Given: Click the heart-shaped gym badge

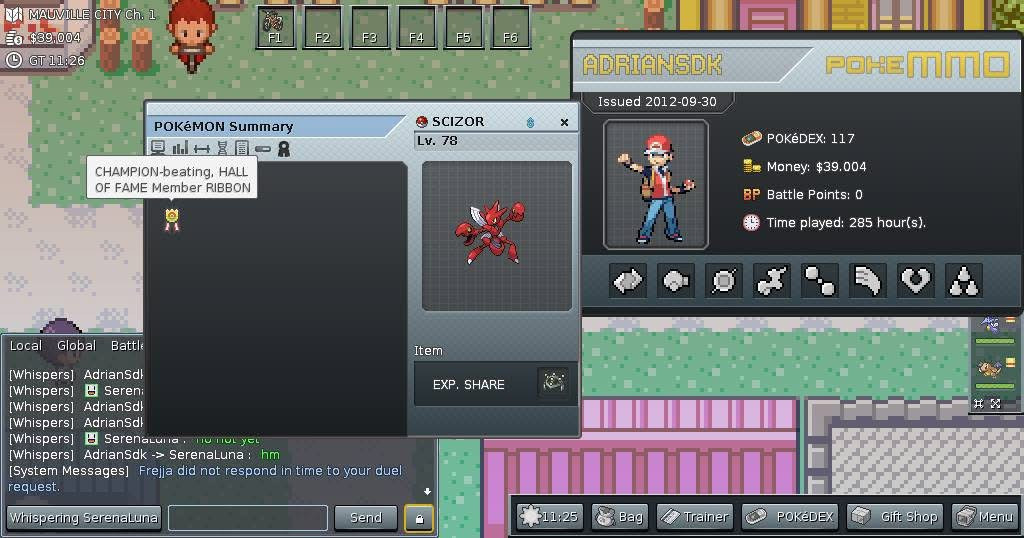Looking at the screenshot, I should tap(916, 281).
